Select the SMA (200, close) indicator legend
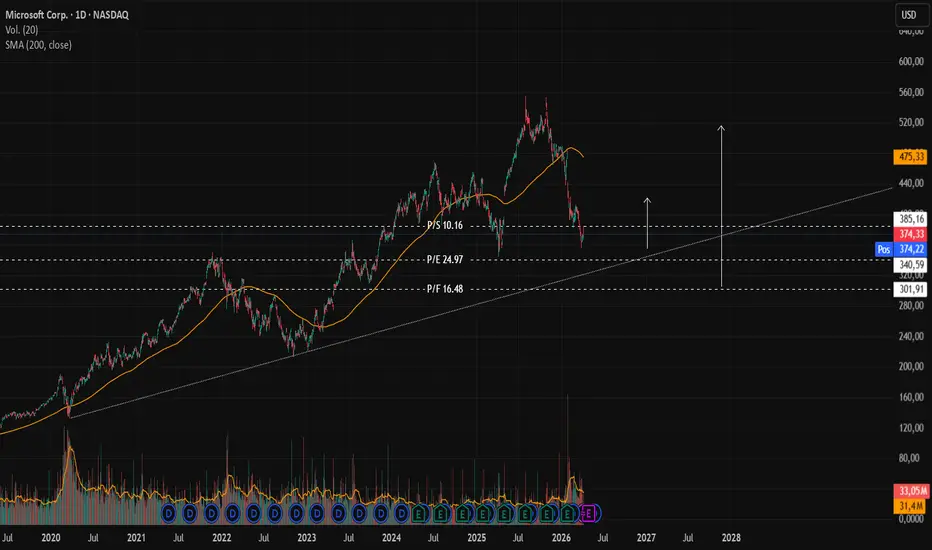932x550 pixels. pyautogui.click(x=38, y=45)
